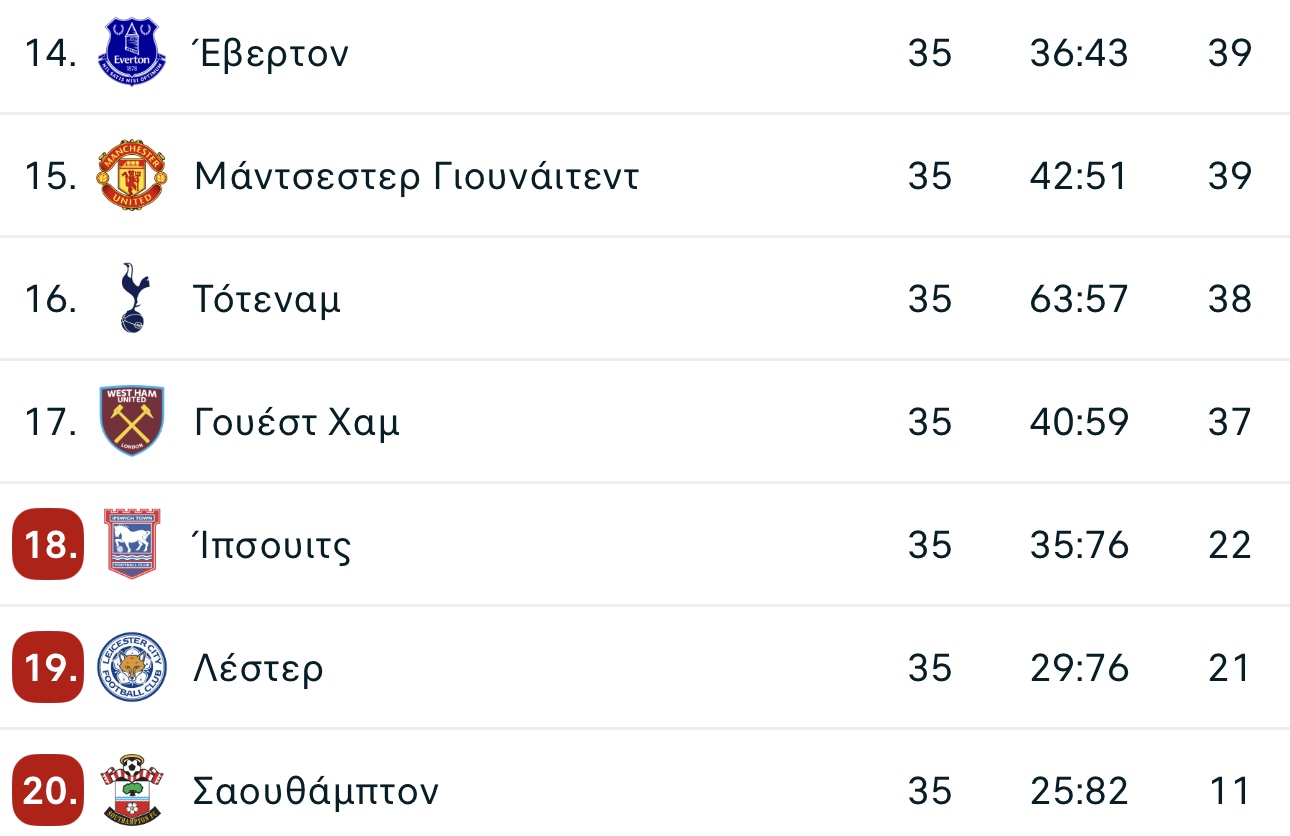Open the Everton club crest
Viewport: 1290px width, 836px height.
[132, 52]
